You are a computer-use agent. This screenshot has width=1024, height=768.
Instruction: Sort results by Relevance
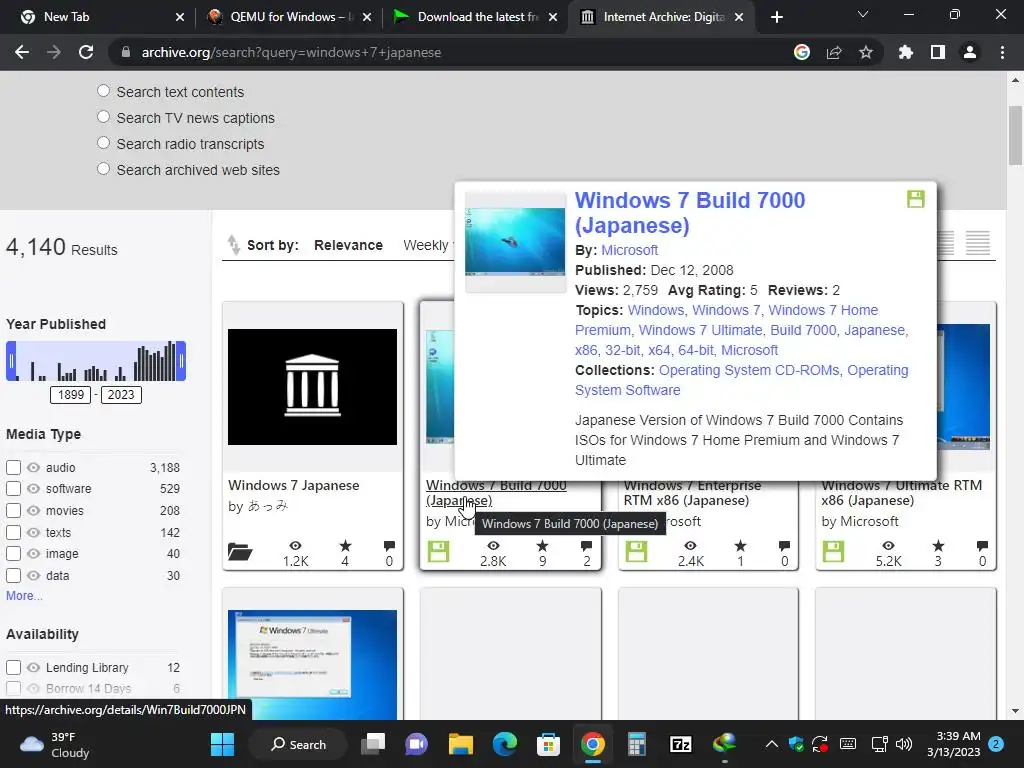click(x=348, y=245)
